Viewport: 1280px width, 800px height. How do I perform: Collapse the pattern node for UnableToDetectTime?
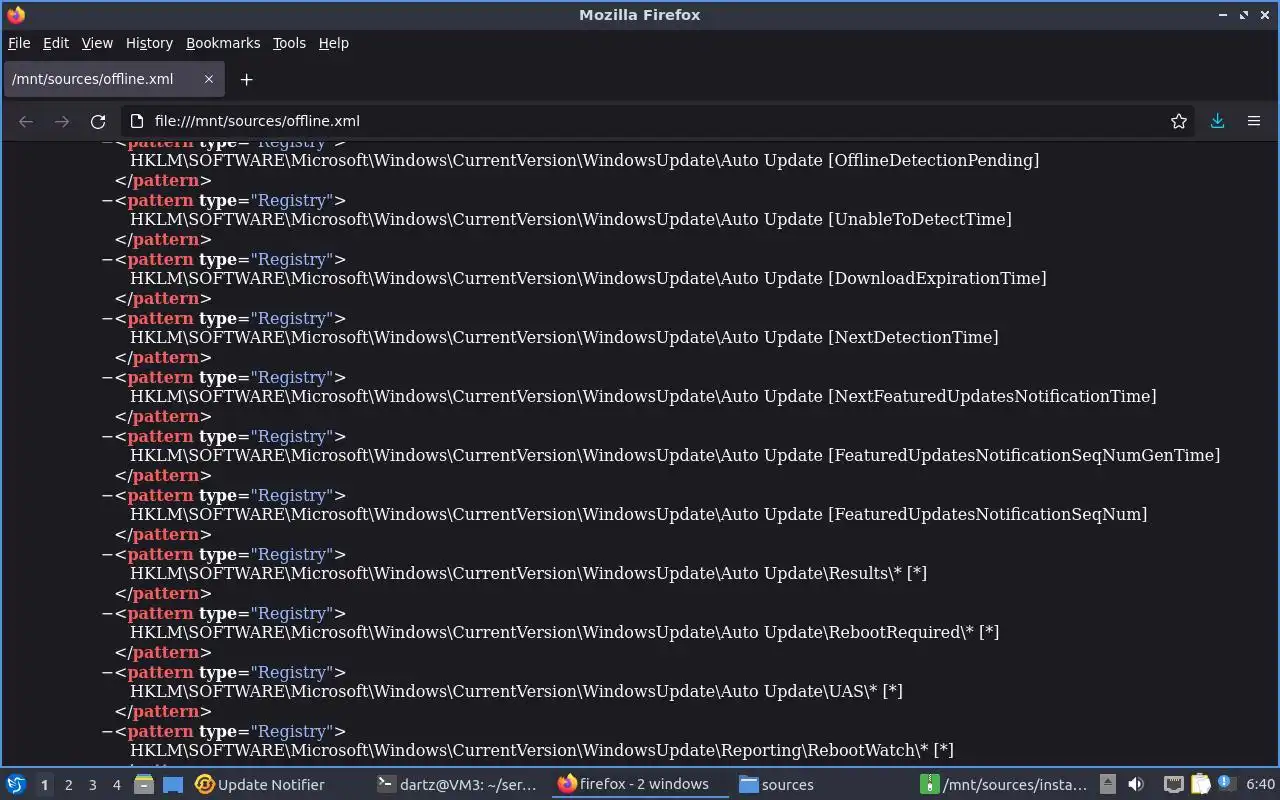107,200
